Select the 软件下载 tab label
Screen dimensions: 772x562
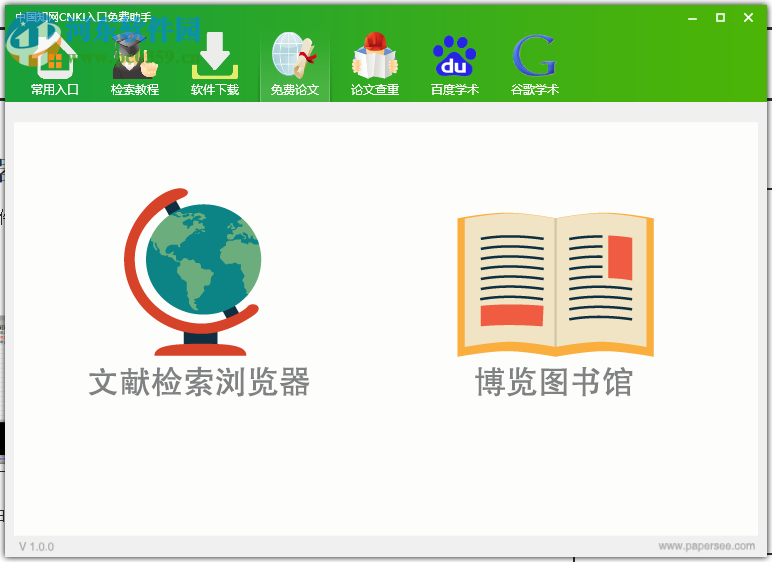[215, 90]
